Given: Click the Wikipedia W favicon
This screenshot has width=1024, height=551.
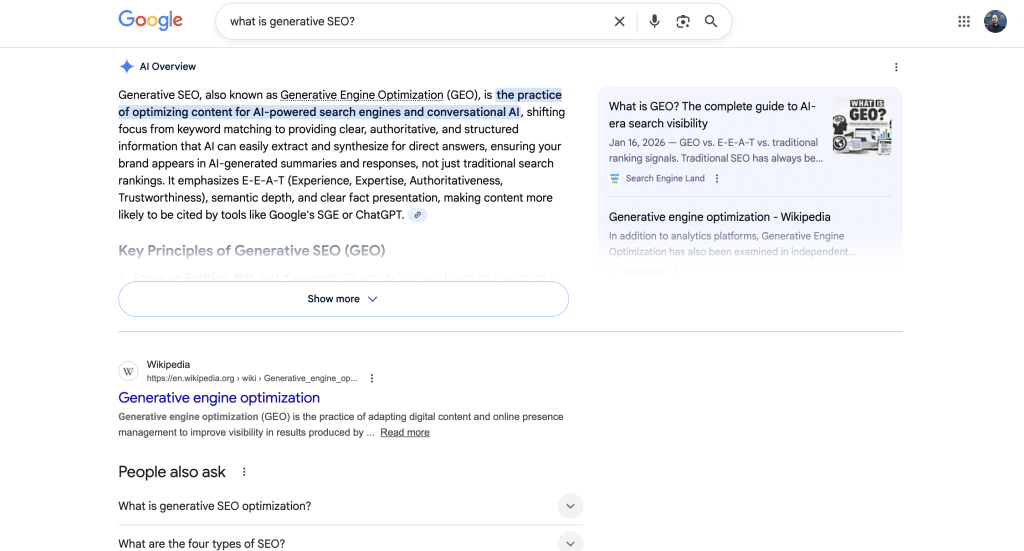Looking at the screenshot, I should pyautogui.click(x=129, y=371).
